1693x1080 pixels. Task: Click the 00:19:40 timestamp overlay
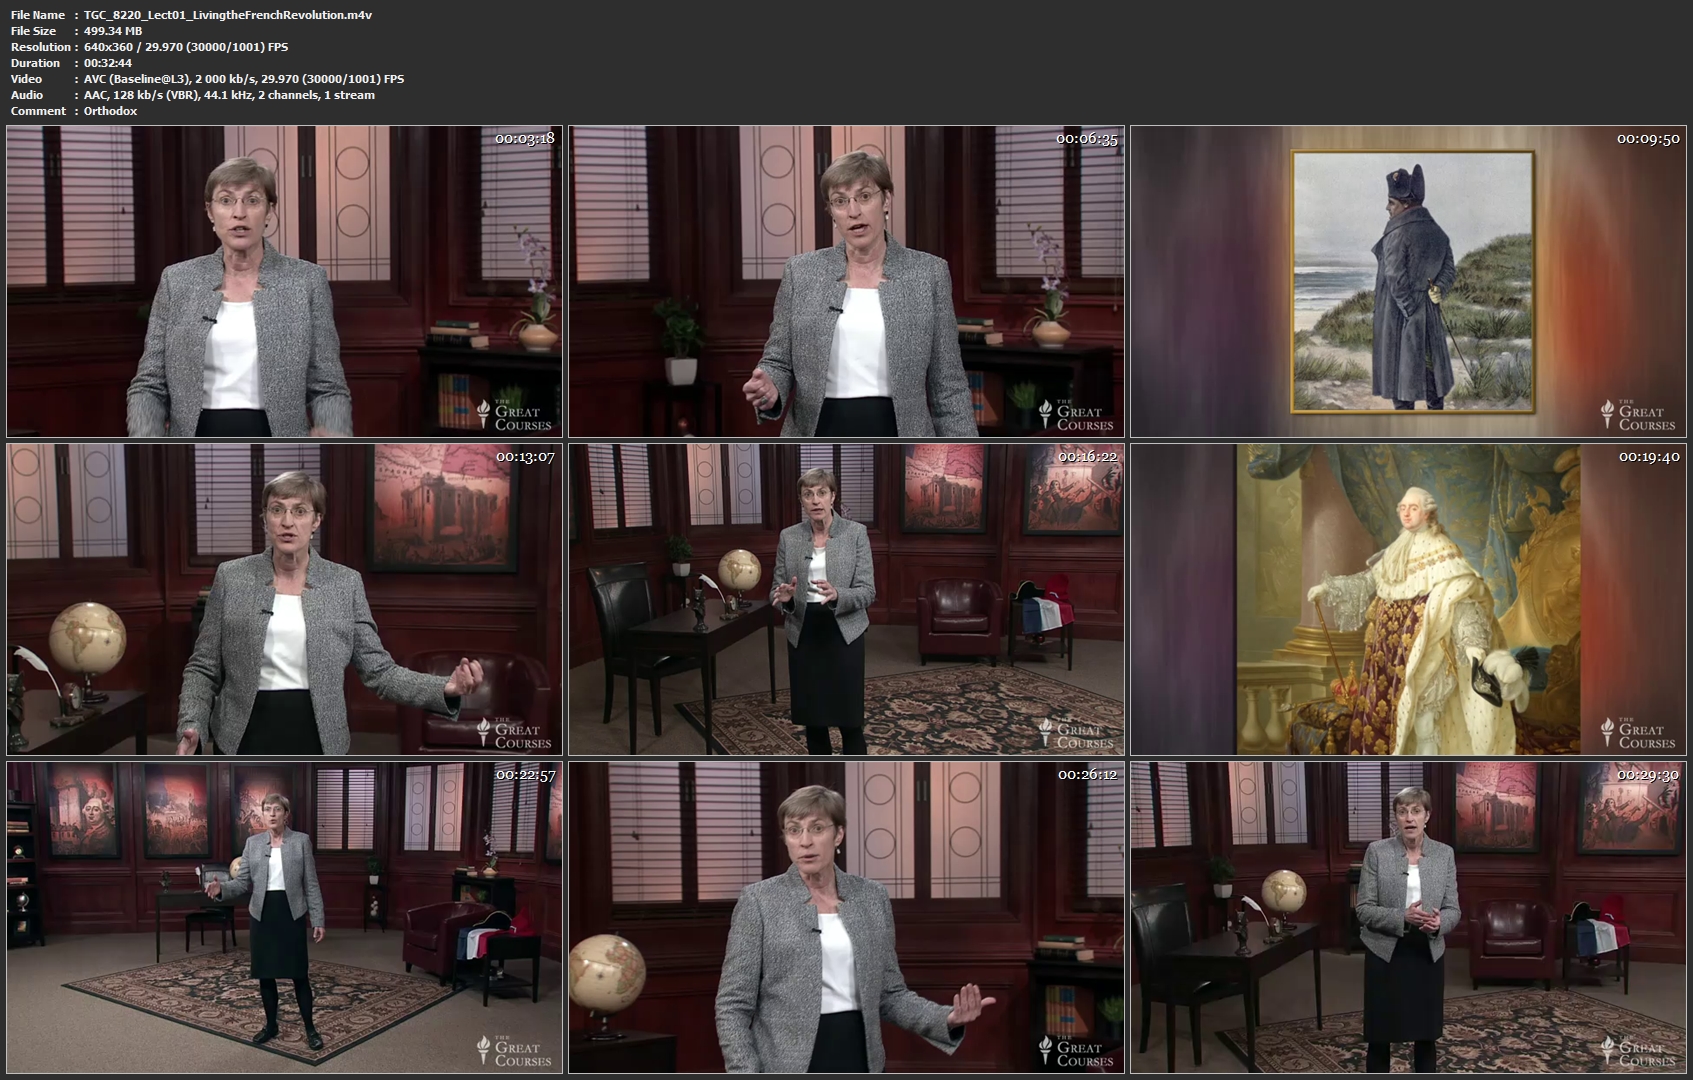click(x=1648, y=457)
